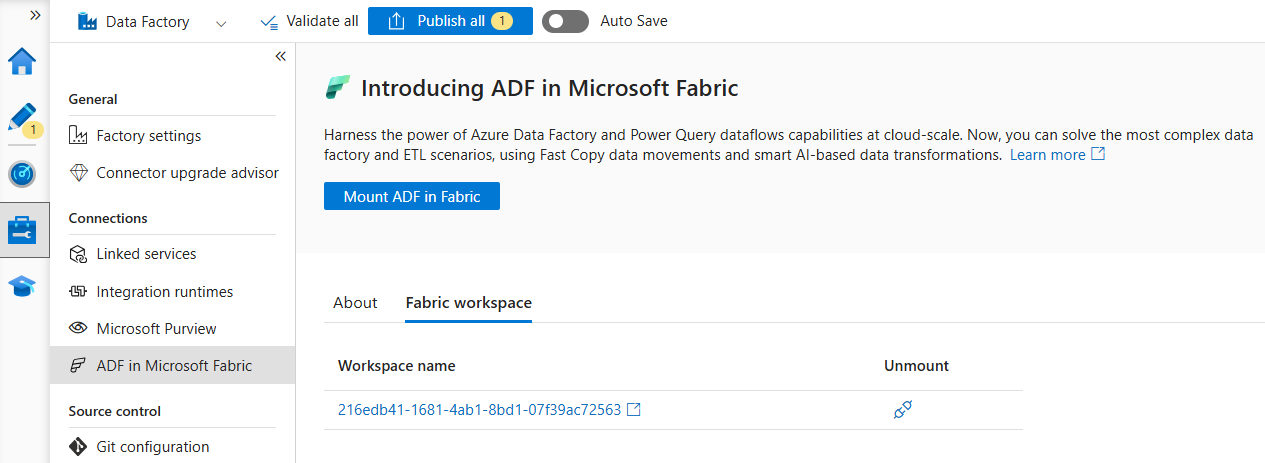Click the Connections section heading
Image resolution: width=1265 pixels, height=463 pixels.
108,218
